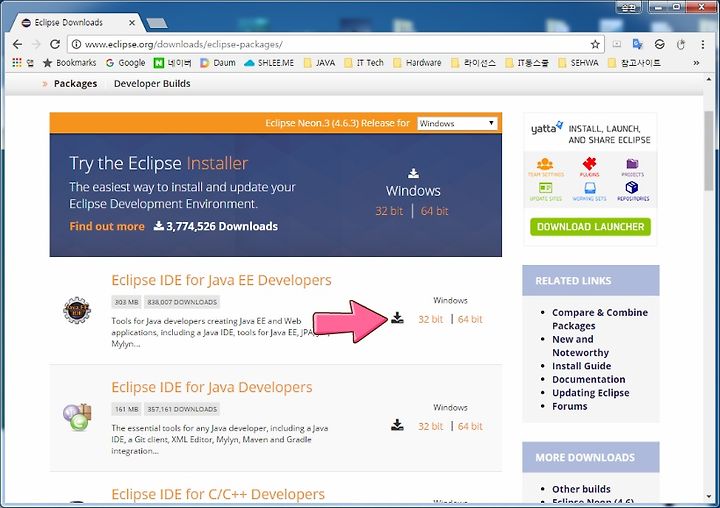
Task: Open Compare & Combine Packages link
Action: 600,319
